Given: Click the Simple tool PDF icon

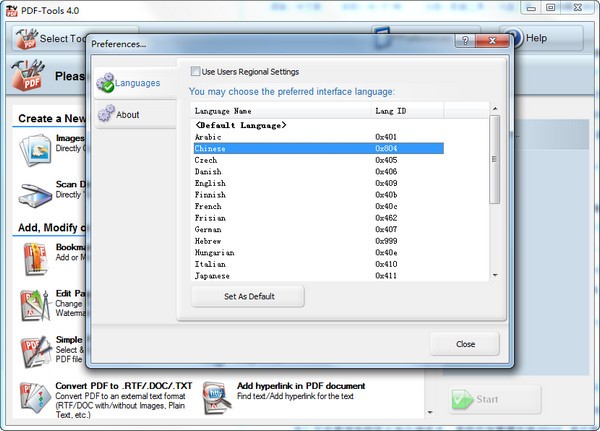Looking at the screenshot, I should click(x=36, y=352).
